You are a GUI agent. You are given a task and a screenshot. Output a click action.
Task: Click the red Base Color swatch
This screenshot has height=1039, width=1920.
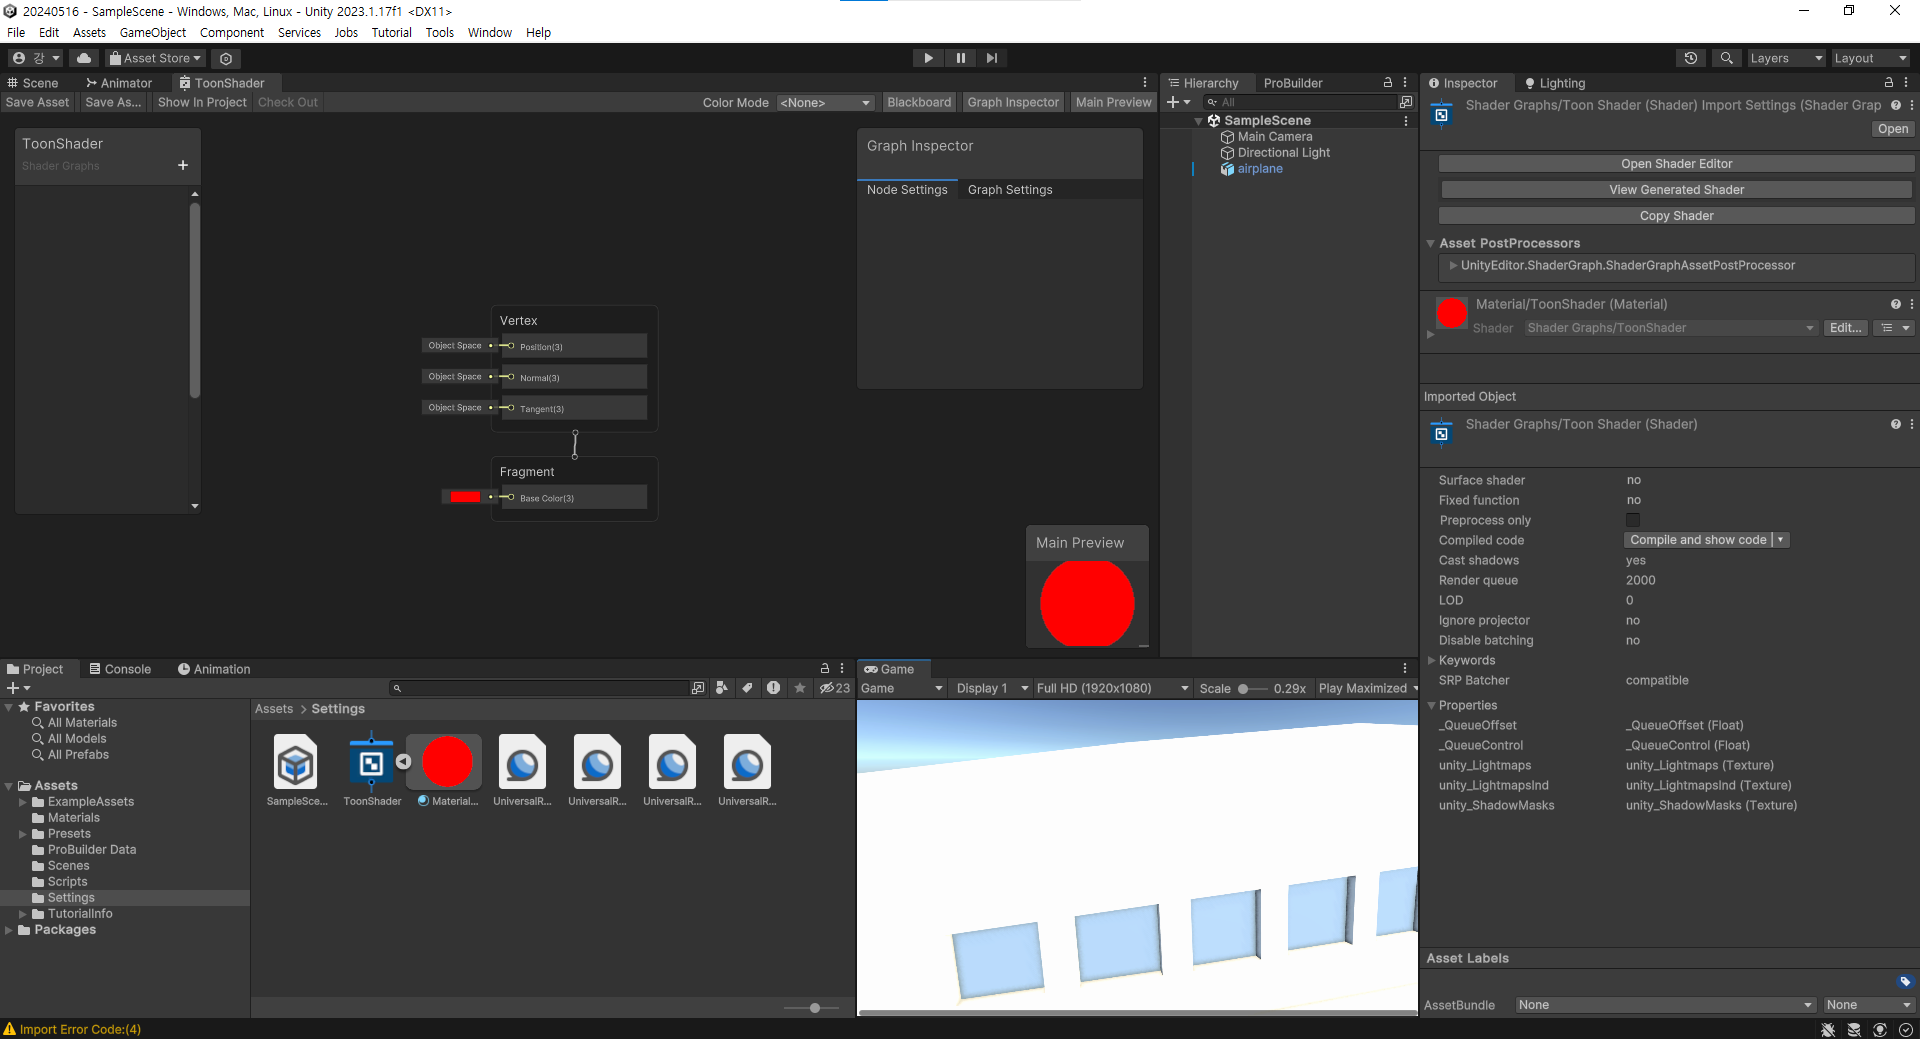465,497
